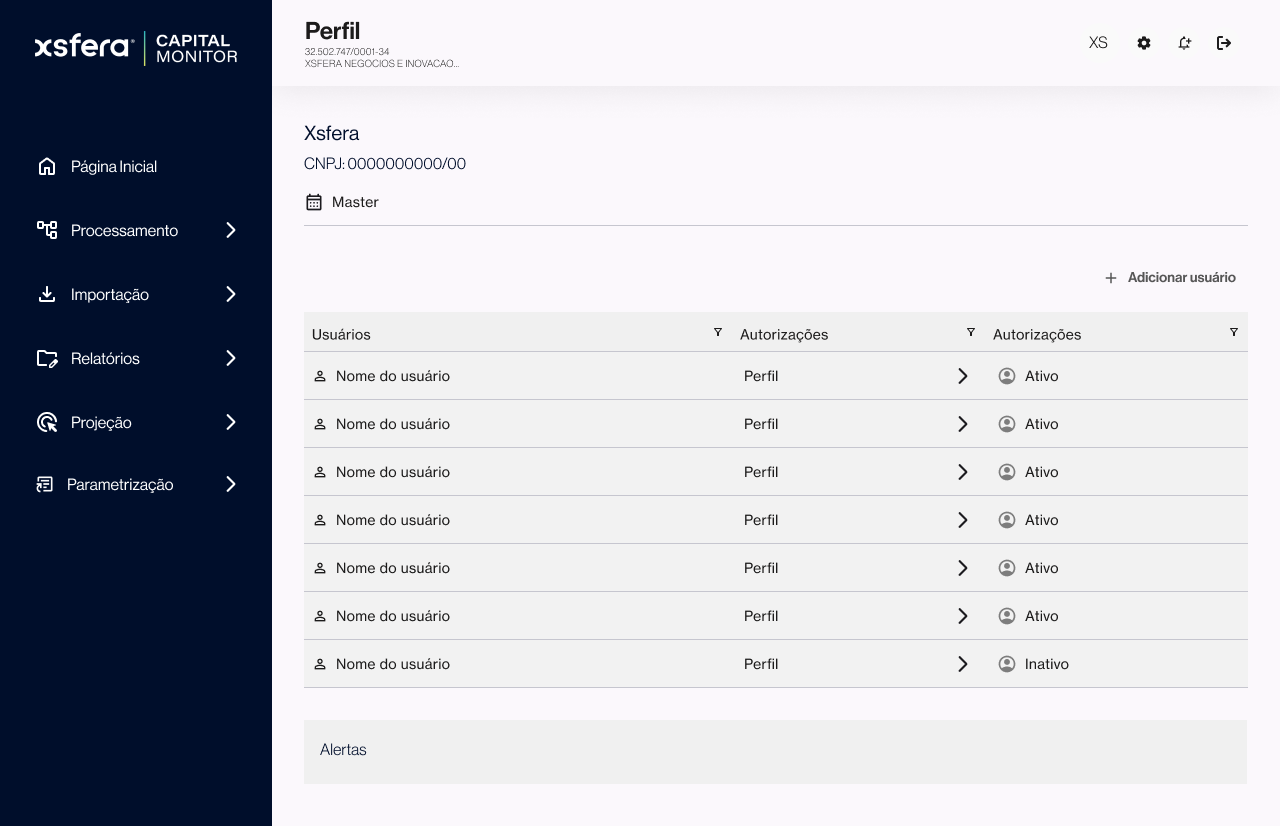Click the Relatórios folder icon
This screenshot has height=826, width=1280.
47,358
